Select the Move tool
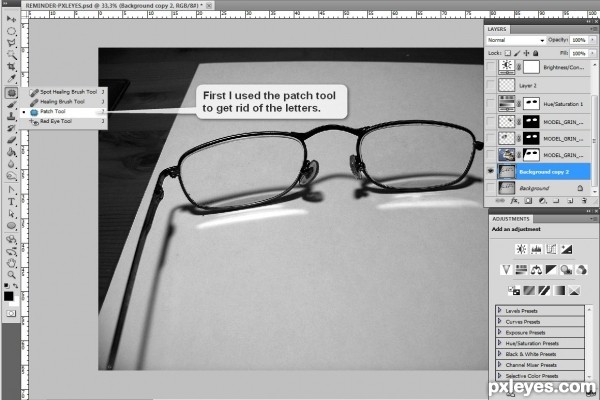The width and height of the screenshot is (600, 400). click(11, 19)
